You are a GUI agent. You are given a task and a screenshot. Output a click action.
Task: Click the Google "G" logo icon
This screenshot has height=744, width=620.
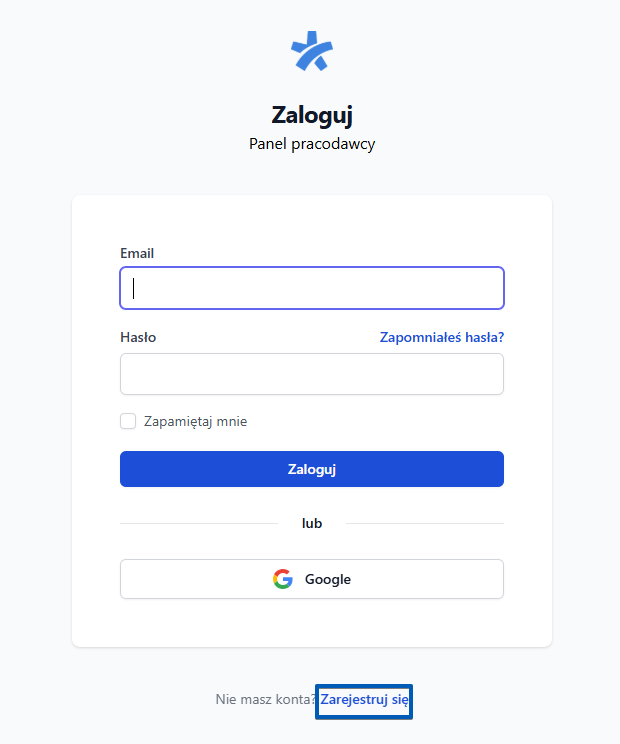click(x=283, y=579)
